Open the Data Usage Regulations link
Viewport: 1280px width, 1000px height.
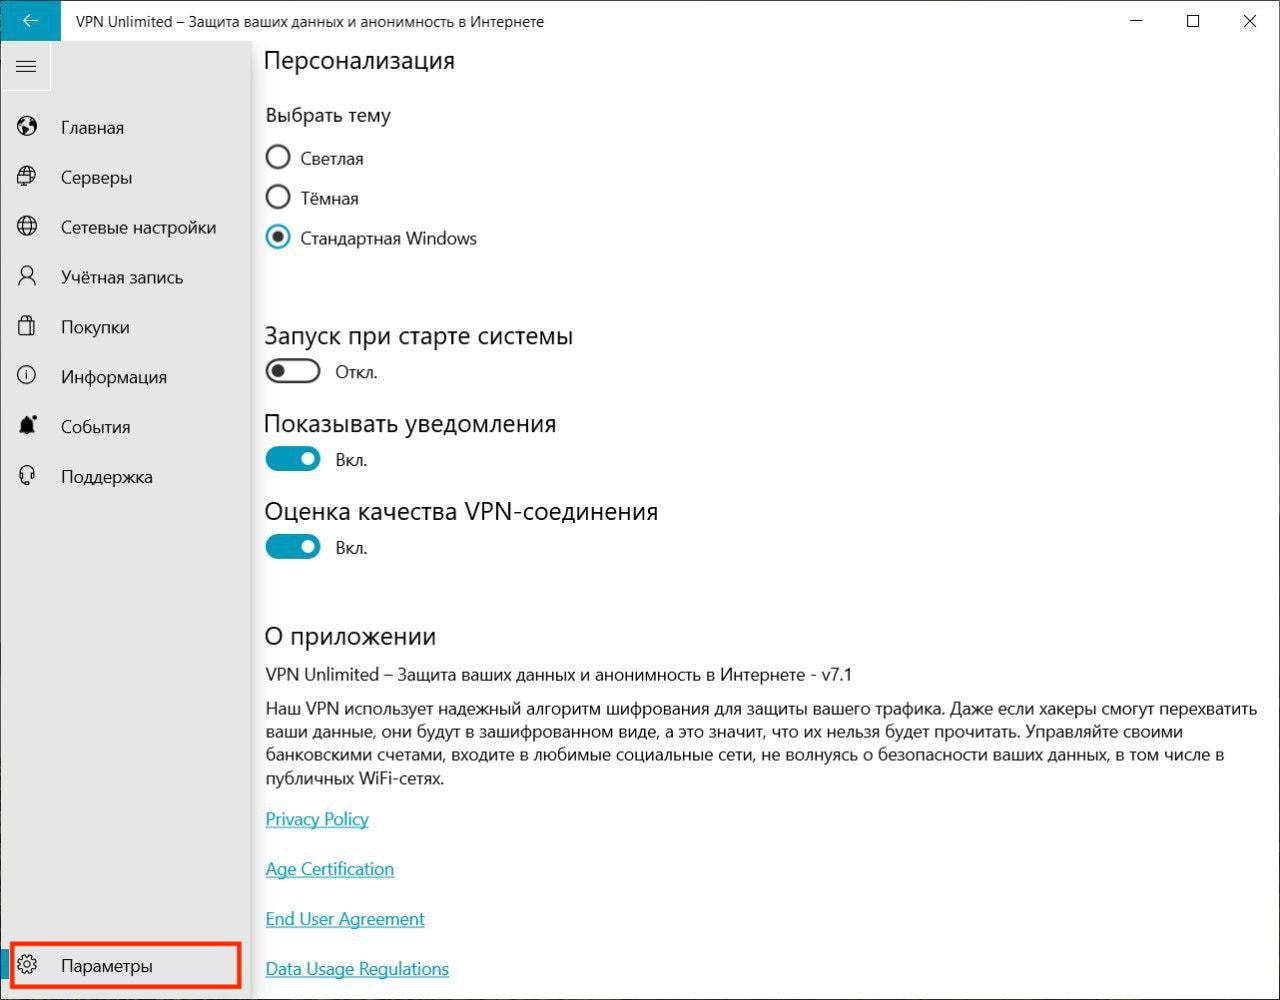click(357, 969)
